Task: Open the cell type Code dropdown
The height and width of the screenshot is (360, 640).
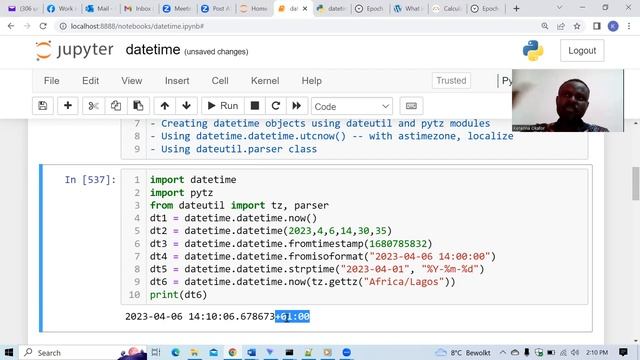Action: pyautogui.click(x=352, y=107)
